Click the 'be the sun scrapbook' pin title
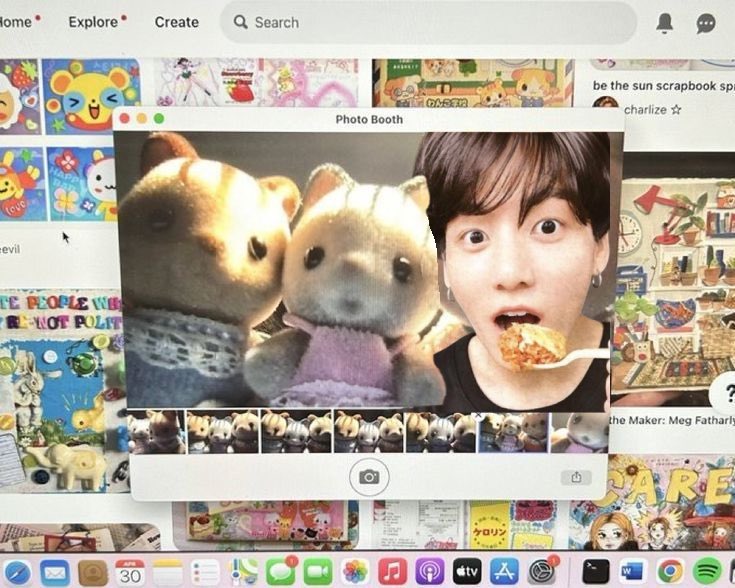 pyautogui.click(x=664, y=86)
